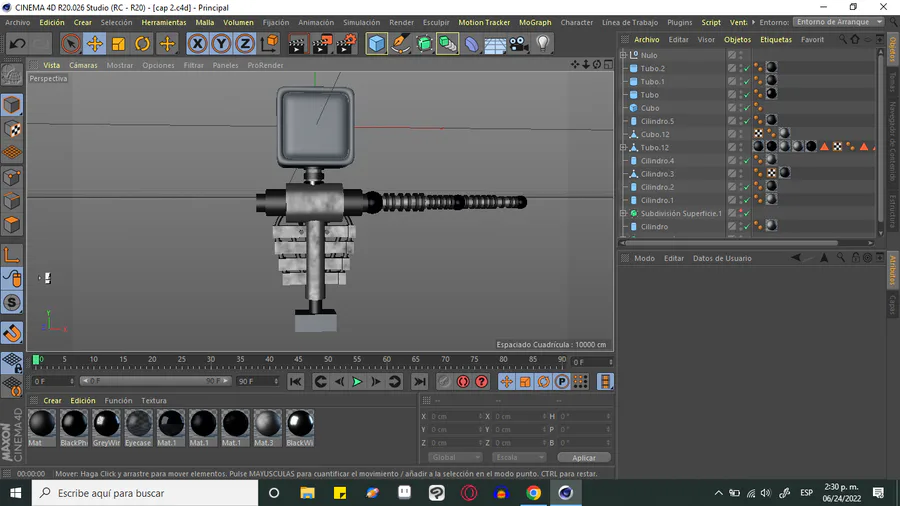This screenshot has width=900, height=506.
Task: Add a Cube primitive object
Action: (376, 44)
